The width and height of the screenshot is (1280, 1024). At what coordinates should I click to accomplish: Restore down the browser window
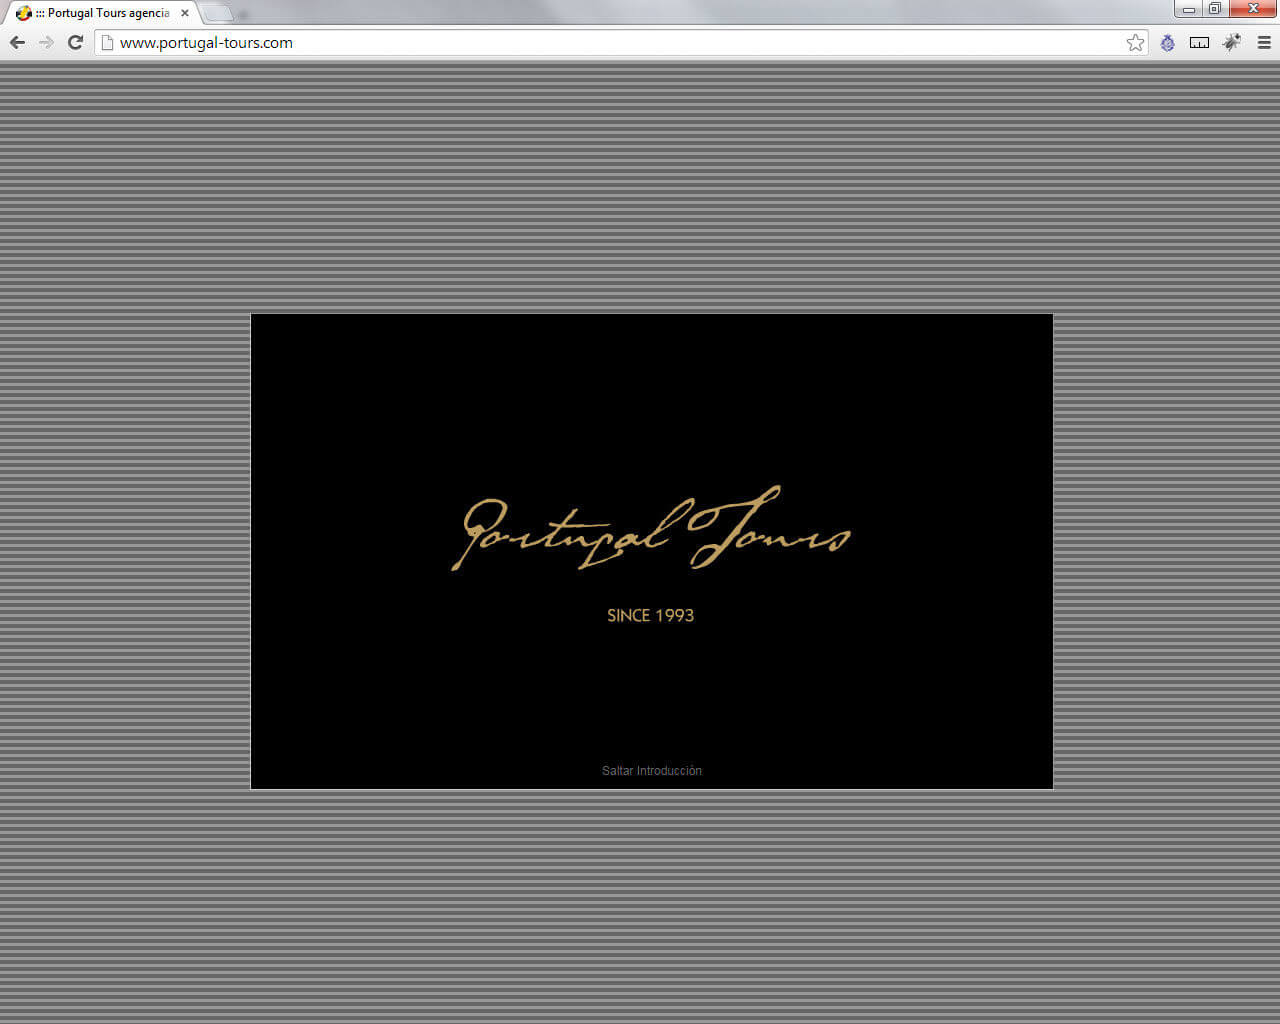[x=1215, y=9]
